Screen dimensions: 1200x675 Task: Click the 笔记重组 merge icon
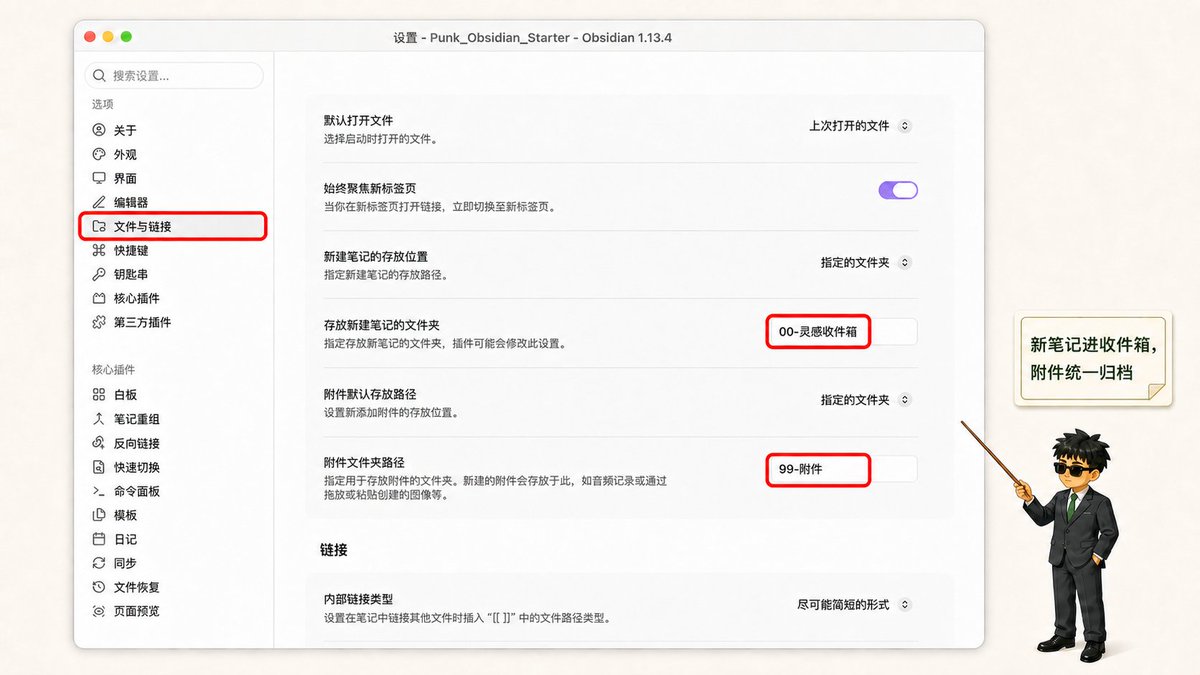point(98,419)
